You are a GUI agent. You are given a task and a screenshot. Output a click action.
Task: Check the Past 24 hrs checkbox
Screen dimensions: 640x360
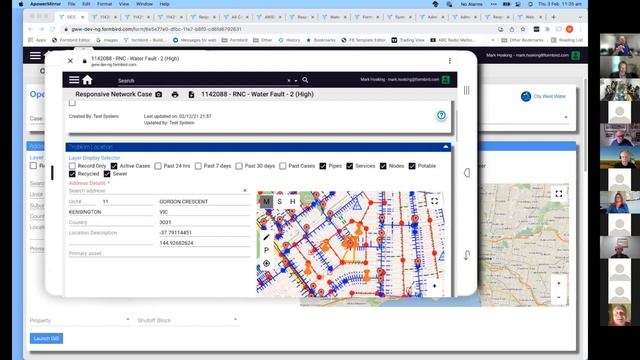pos(158,166)
